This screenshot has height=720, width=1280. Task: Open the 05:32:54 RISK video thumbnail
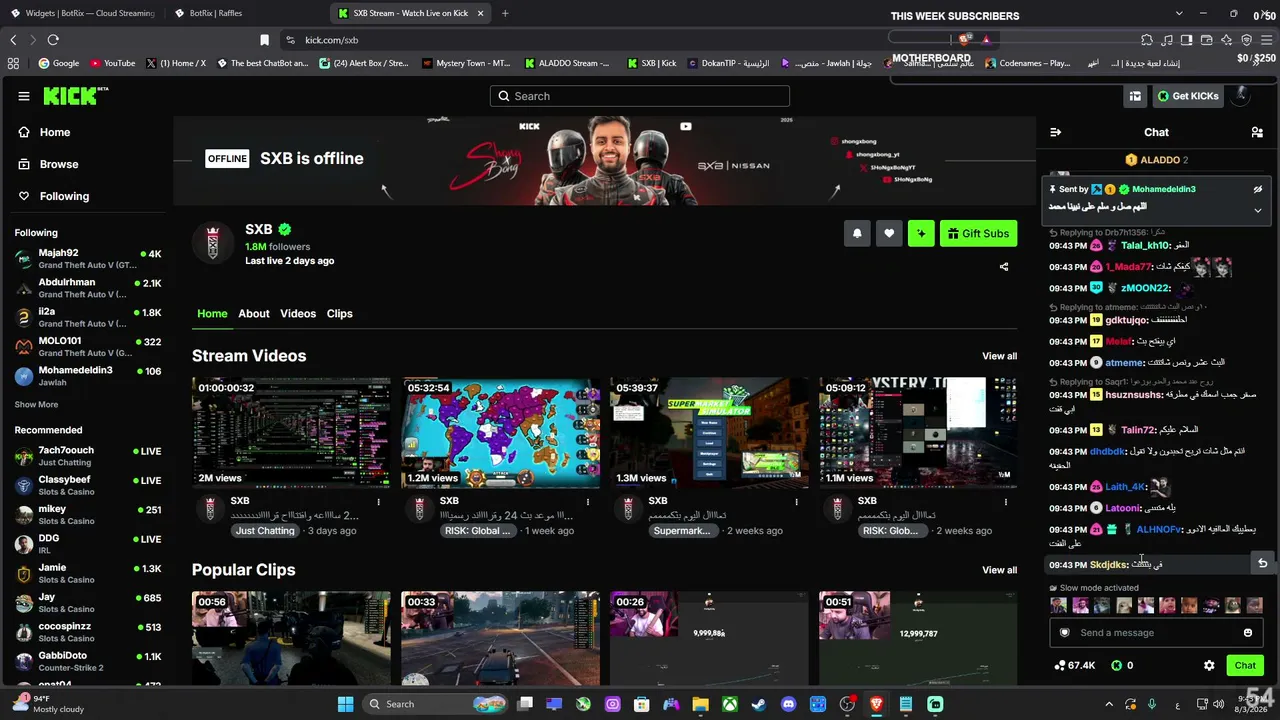click(501, 433)
